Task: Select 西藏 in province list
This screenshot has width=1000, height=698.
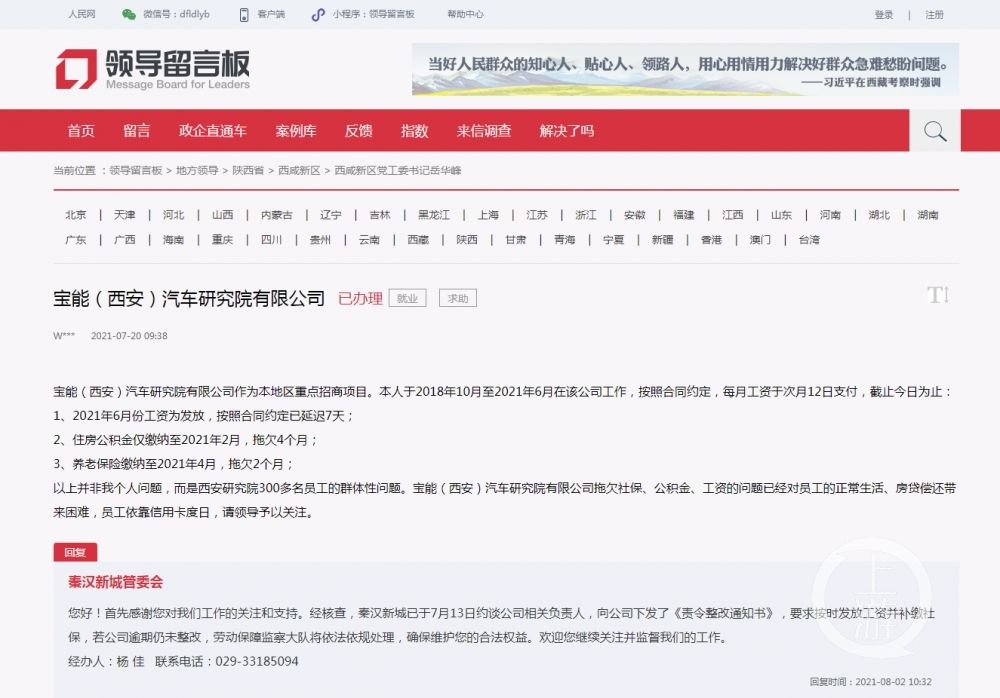Action: pos(418,240)
